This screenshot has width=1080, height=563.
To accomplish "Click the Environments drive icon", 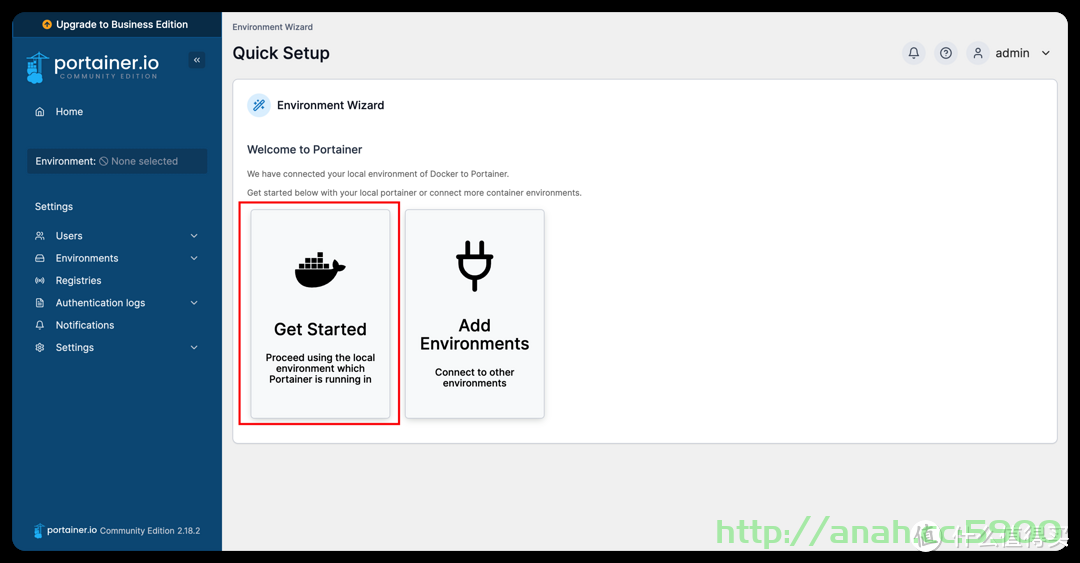I will (x=40, y=258).
